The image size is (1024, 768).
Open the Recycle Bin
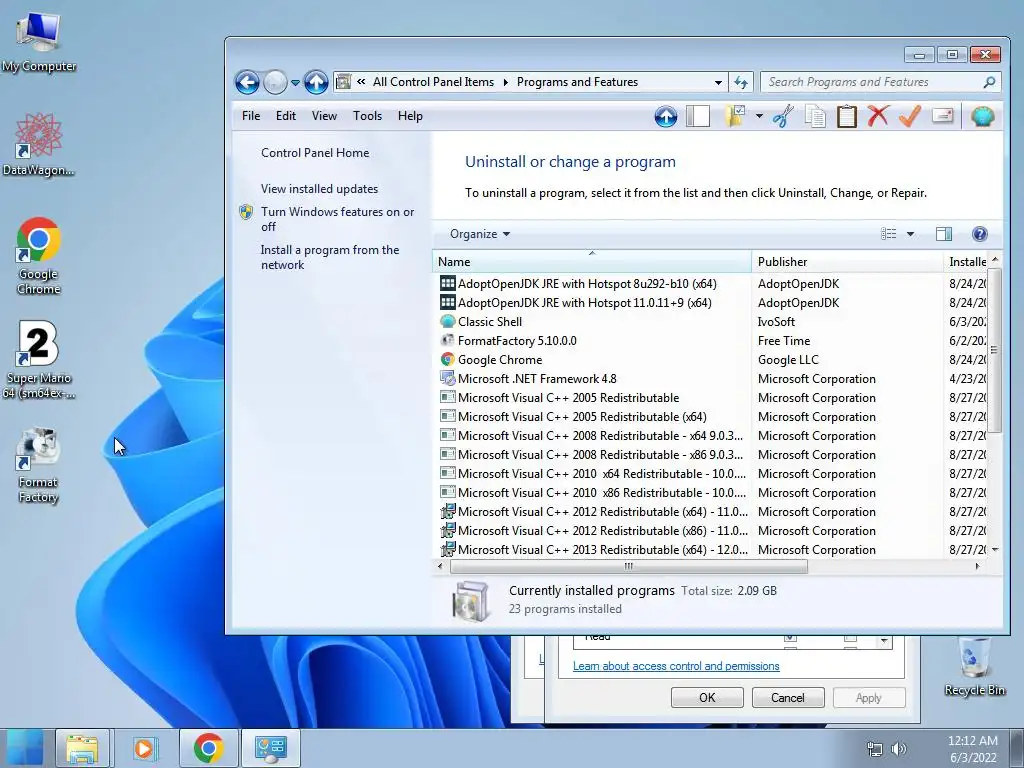coord(974,666)
